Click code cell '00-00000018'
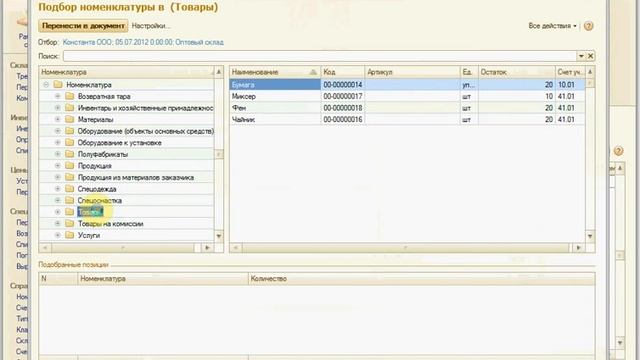 pyautogui.click(x=342, y=108)
